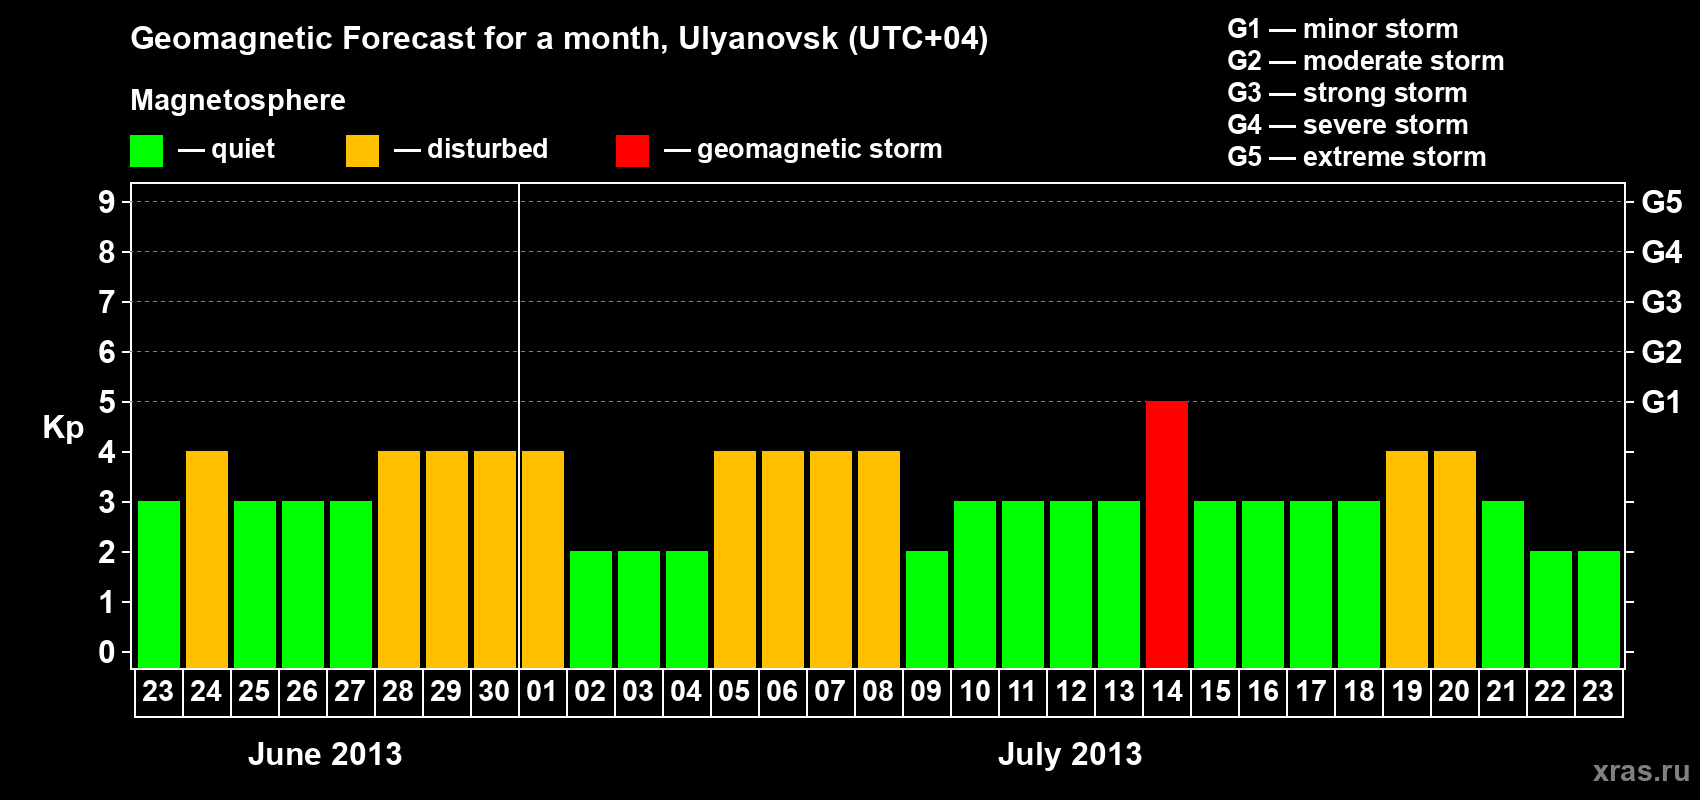
Task: Click the green quiet legend swatch
Action: [x=146, y=151]
